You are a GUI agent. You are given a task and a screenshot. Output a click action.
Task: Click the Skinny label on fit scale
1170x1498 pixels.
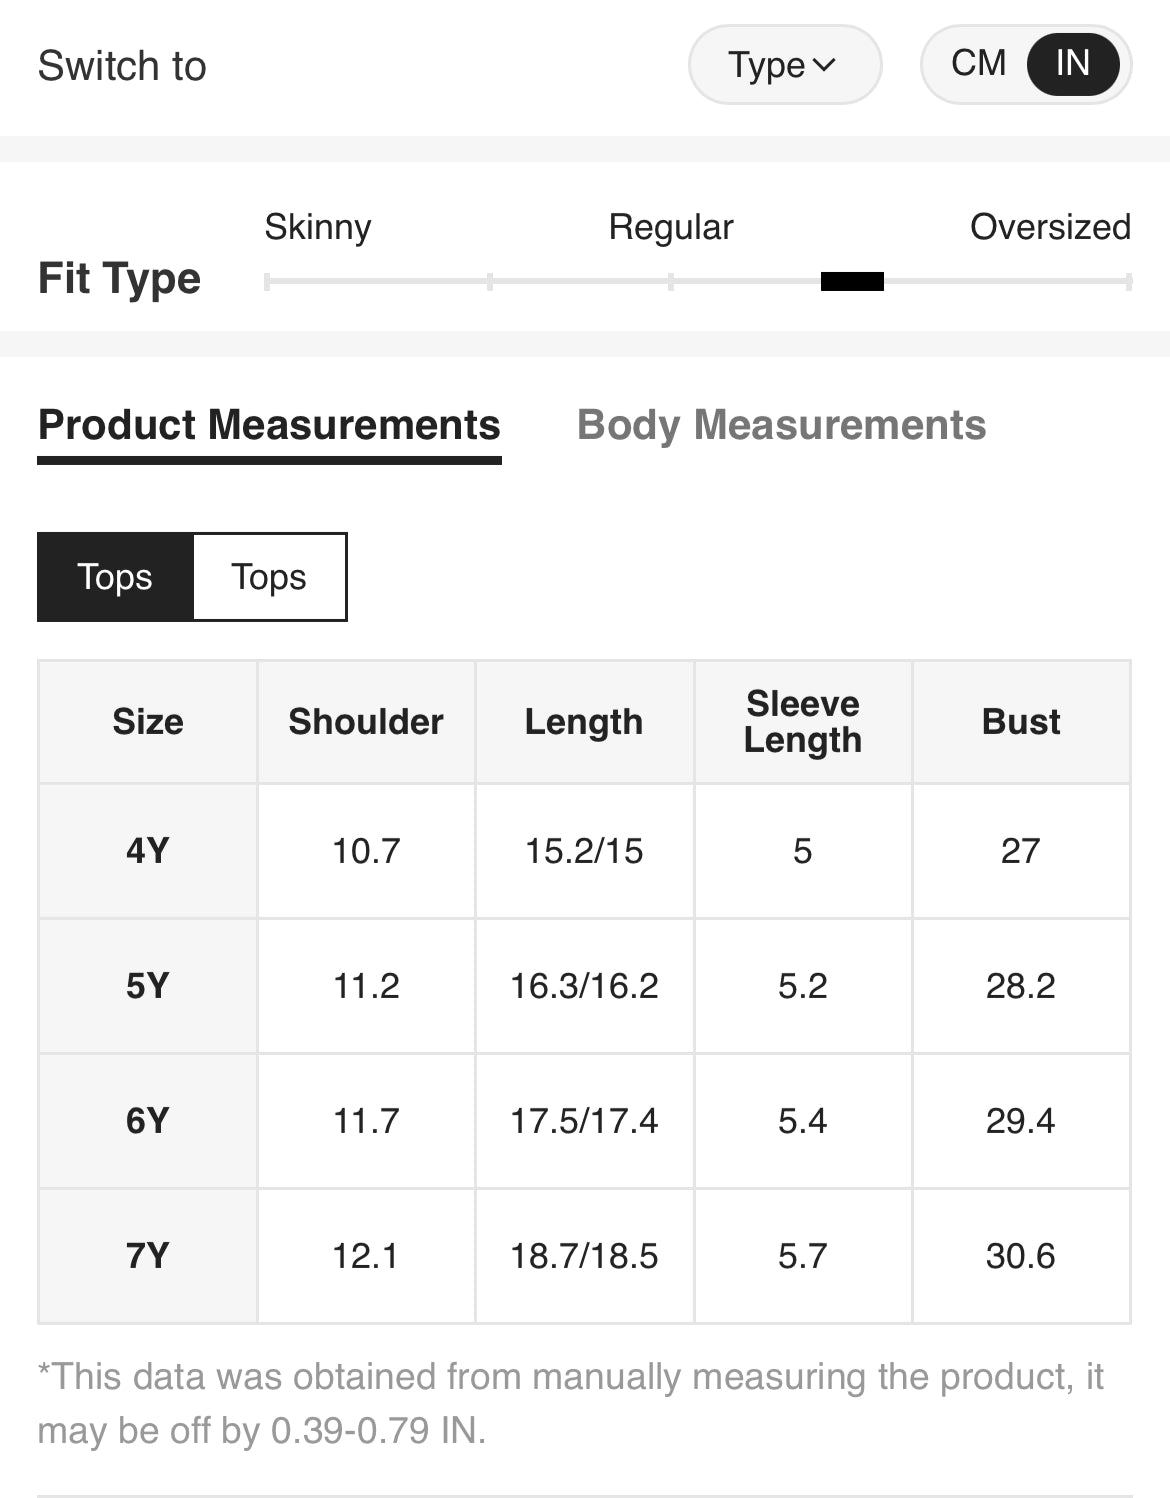pos(318,227)
